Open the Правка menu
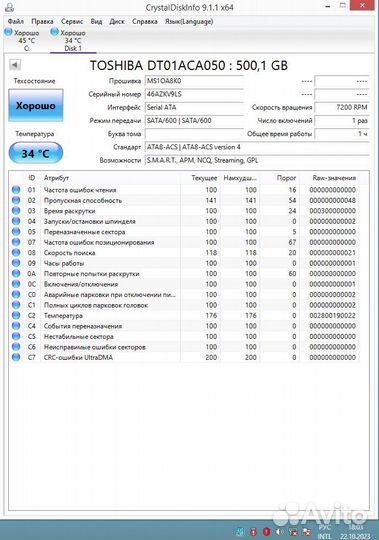Viewport: 379px width, 540px height. tap(42, 21)
